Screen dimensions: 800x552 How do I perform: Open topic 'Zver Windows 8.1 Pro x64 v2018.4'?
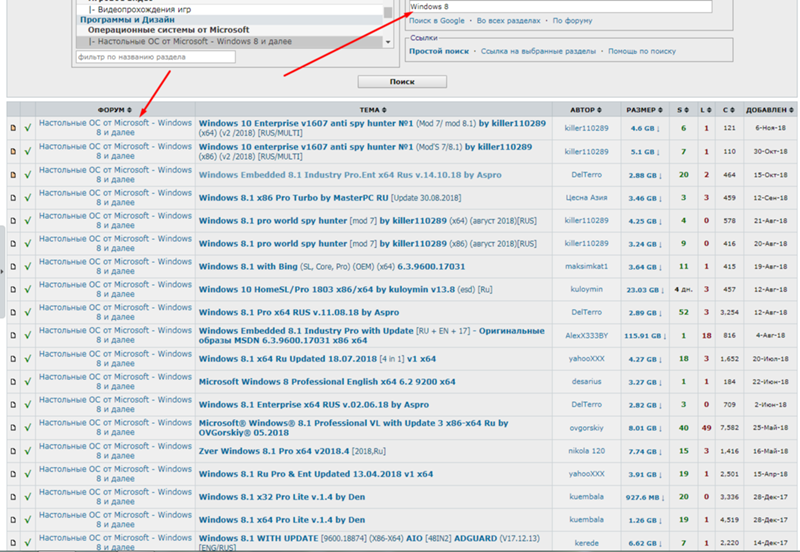[x=292, y=451]
